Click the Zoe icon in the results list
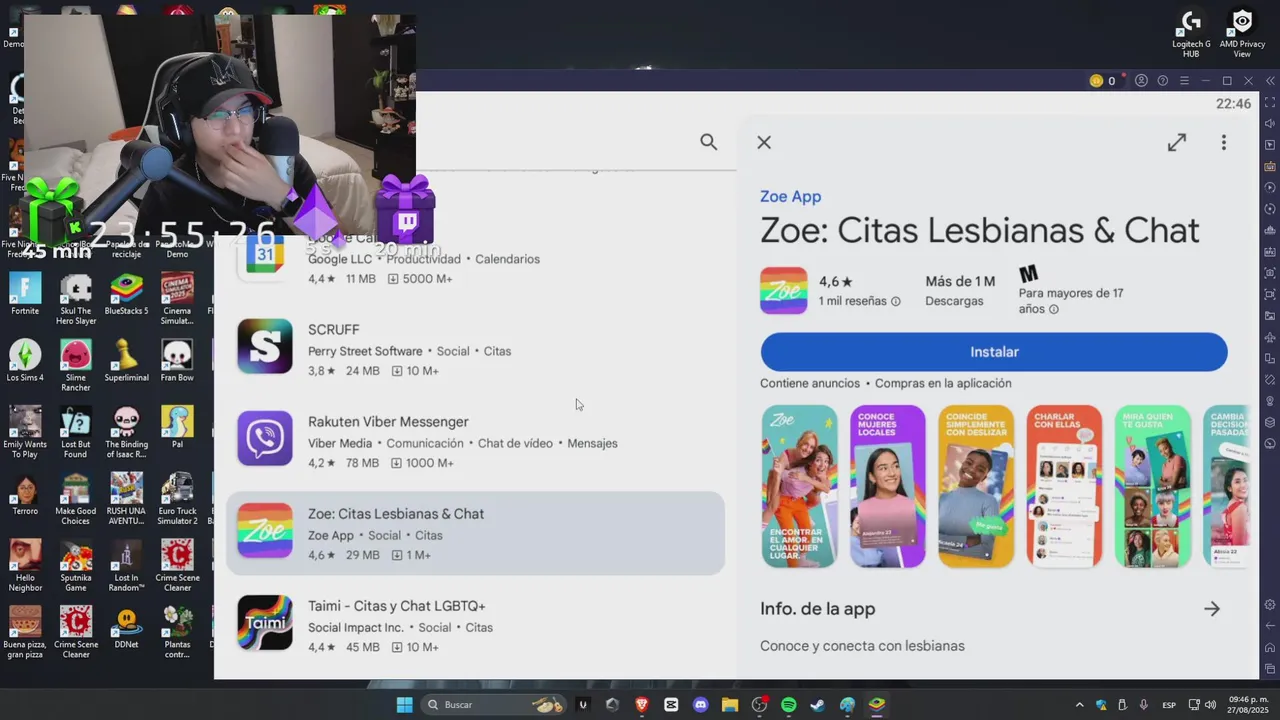Screen dimensions: 1280x720 [x=265, y=530]
